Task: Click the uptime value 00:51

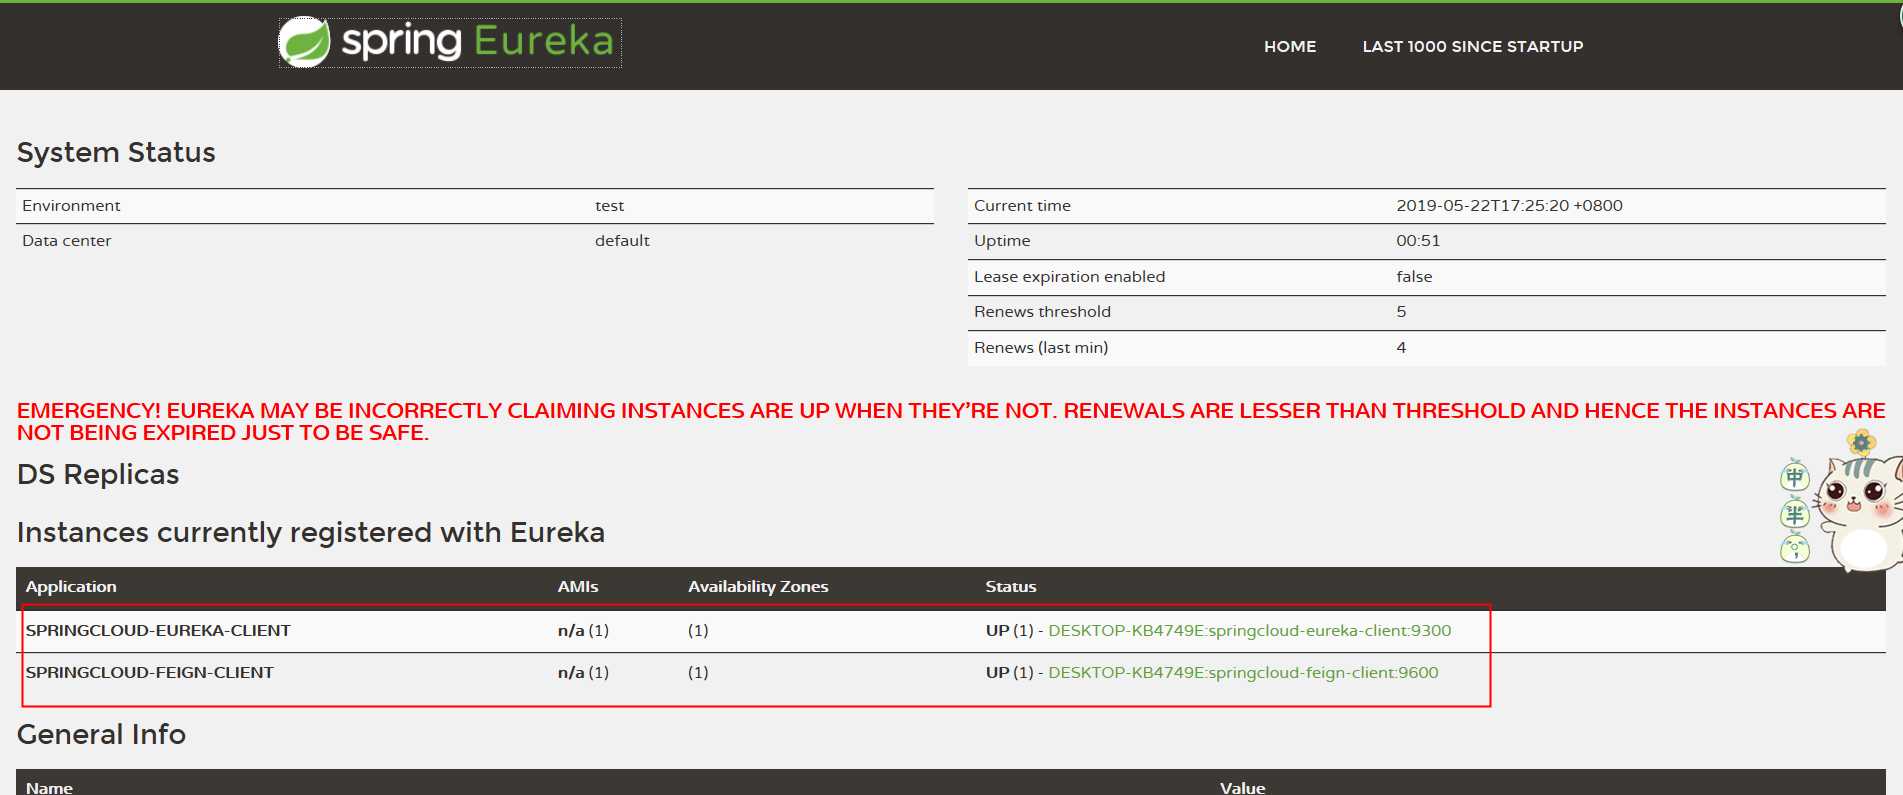Action: (x=1418, y=240)
